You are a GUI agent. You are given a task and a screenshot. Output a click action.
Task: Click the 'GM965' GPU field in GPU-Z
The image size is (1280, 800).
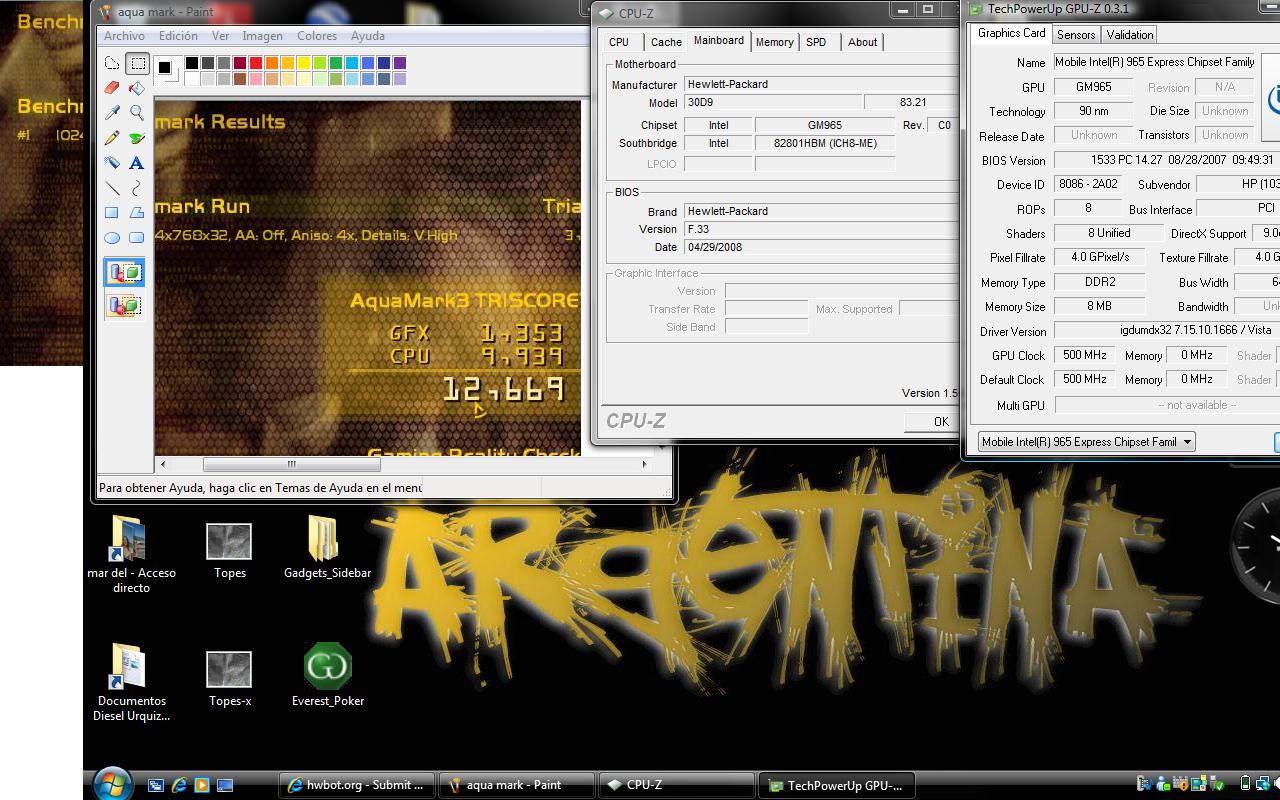[1093, 87]
